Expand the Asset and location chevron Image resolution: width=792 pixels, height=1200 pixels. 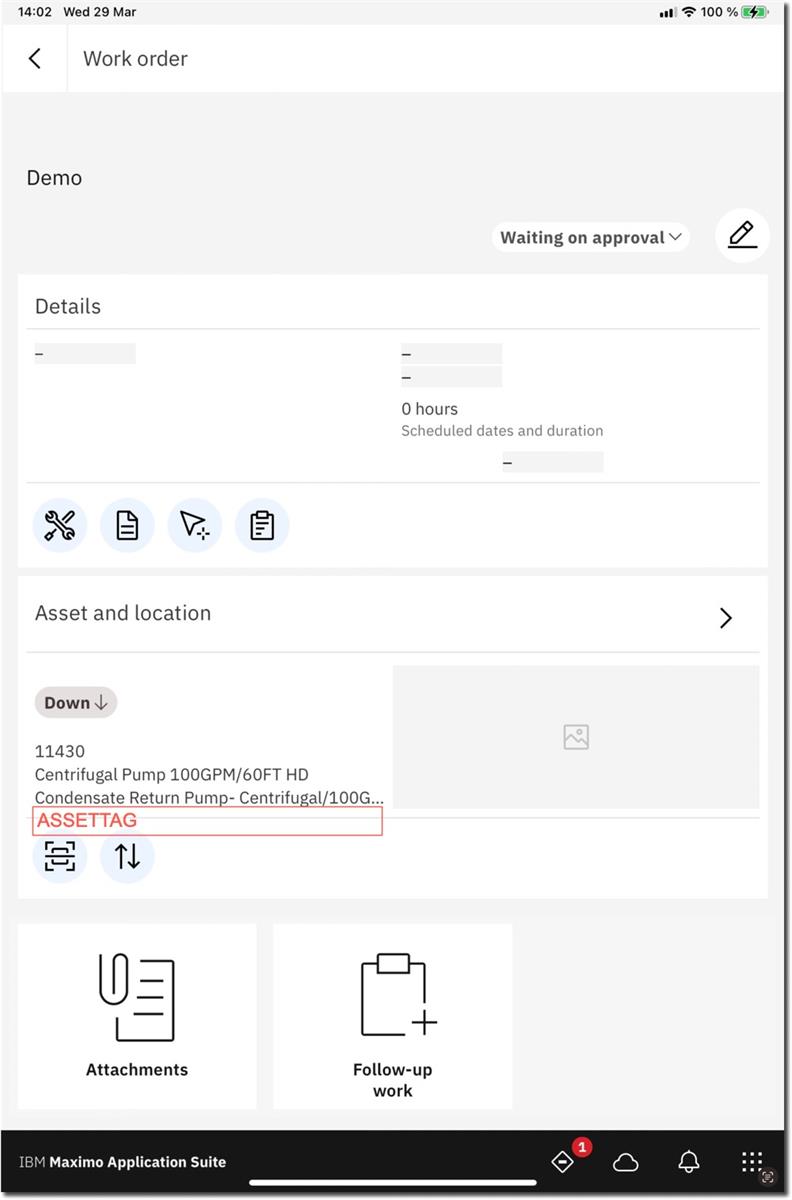click(x=726, y=618)
